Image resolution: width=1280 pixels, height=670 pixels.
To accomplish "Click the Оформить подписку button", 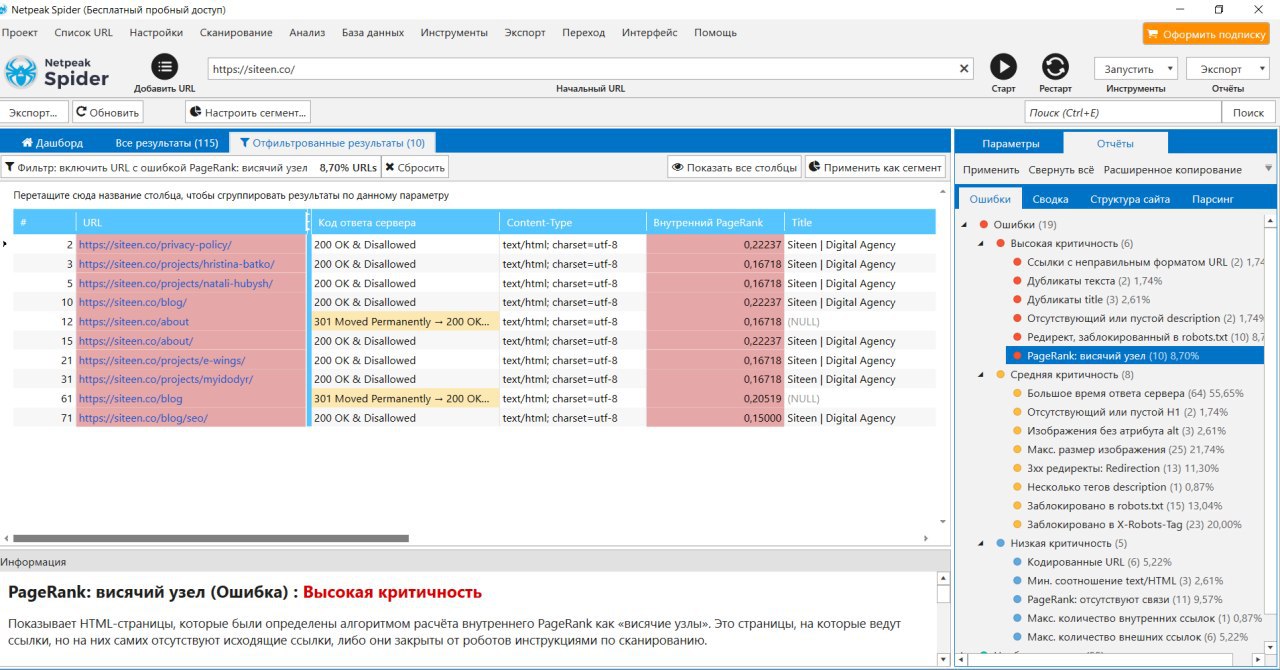I will [1205, 34].
